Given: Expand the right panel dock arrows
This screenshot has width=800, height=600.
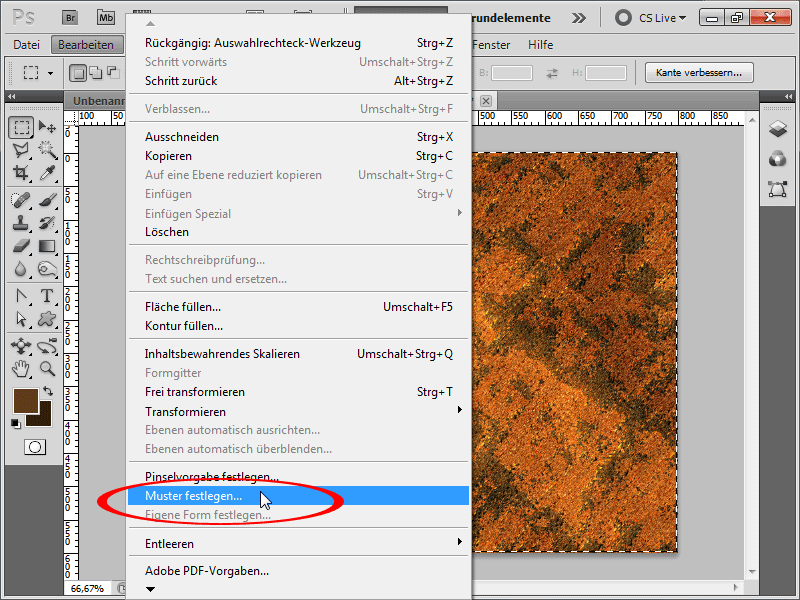Looking at the screenshot, I should (788, 96).
